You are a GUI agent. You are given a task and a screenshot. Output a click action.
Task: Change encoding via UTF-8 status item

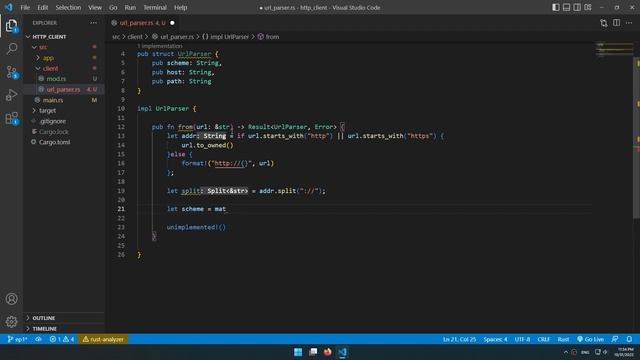522,339
